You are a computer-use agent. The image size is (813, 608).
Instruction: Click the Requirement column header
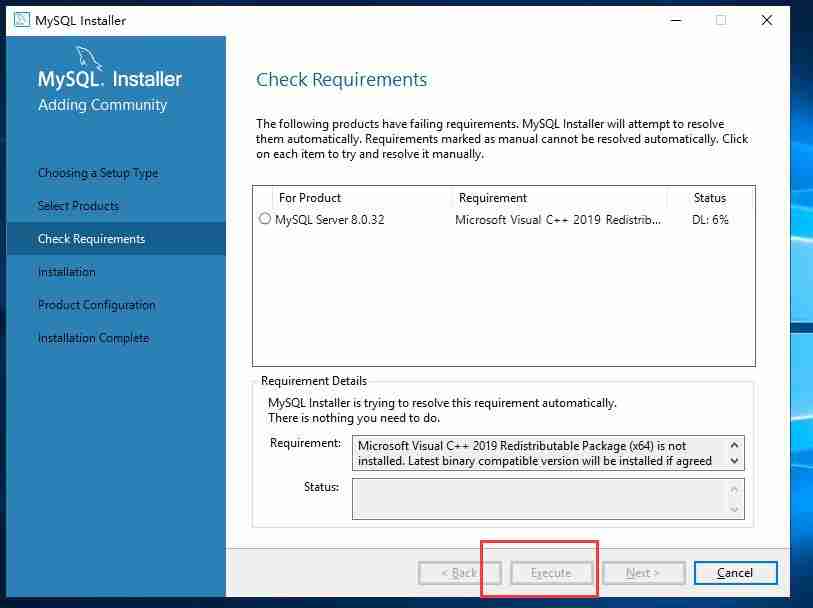pos(492,197)
